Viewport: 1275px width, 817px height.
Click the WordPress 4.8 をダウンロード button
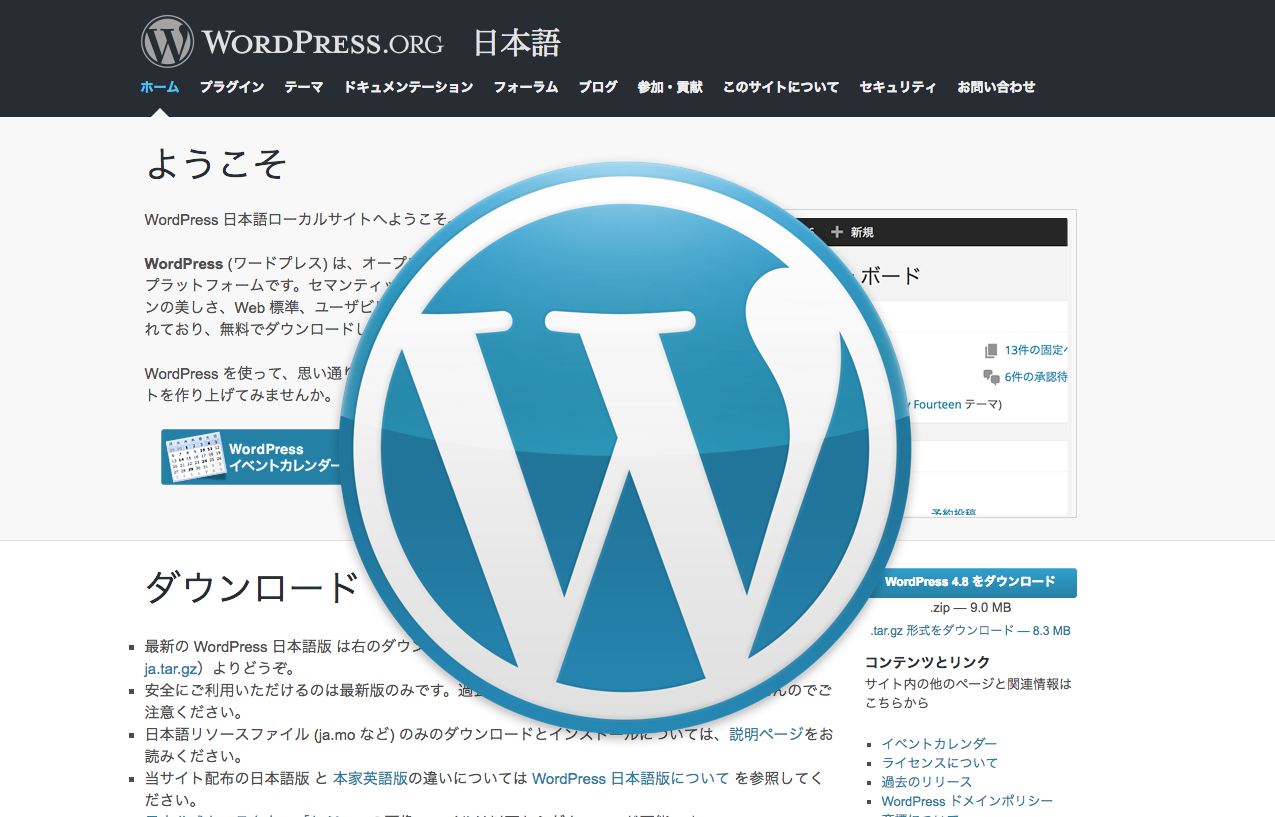[x=975, y=583]
